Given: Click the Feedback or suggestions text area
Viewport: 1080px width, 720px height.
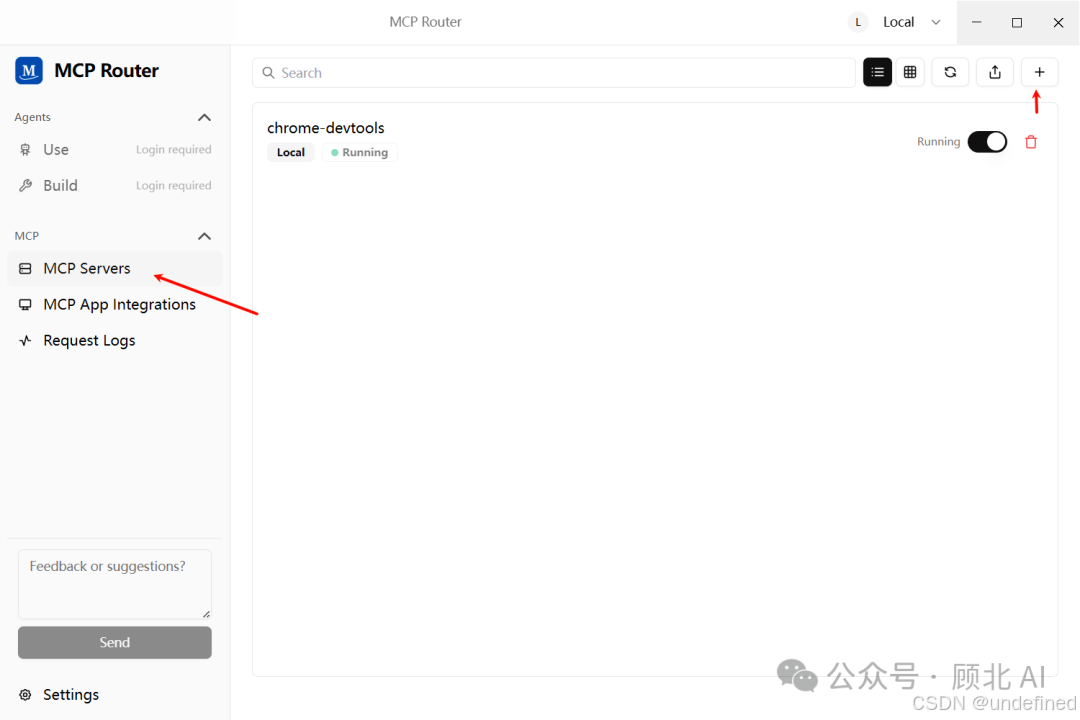Looking at the screenshot, I should (114, 584).
